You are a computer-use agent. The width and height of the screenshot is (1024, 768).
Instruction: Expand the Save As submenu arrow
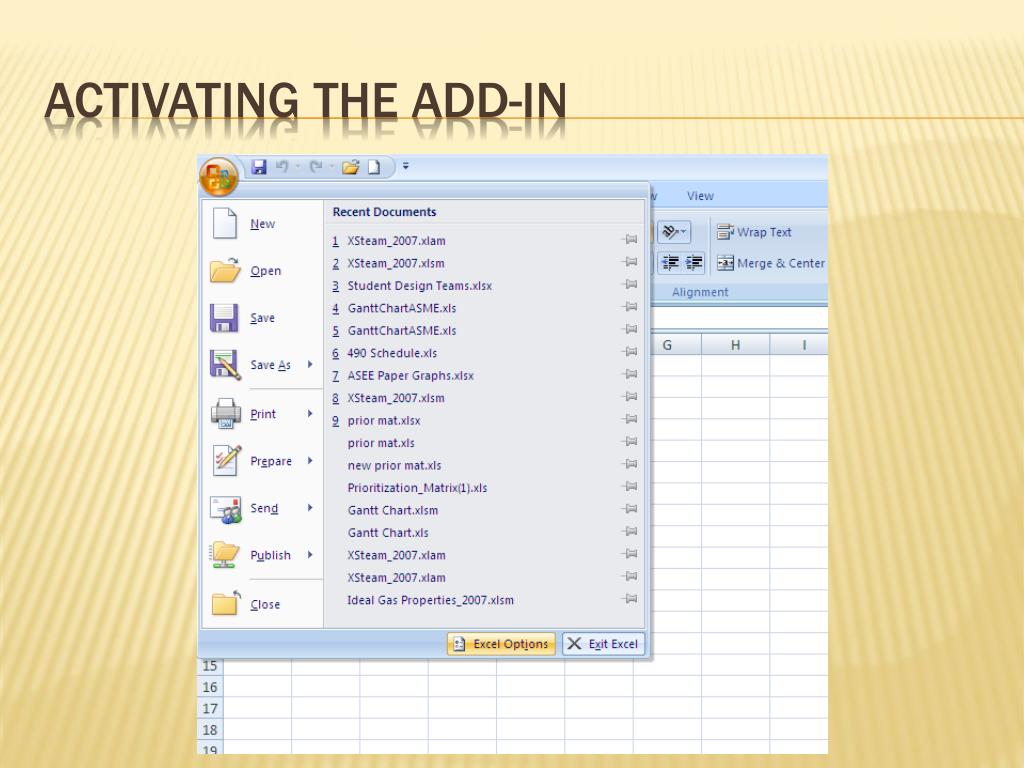[310, 364]
